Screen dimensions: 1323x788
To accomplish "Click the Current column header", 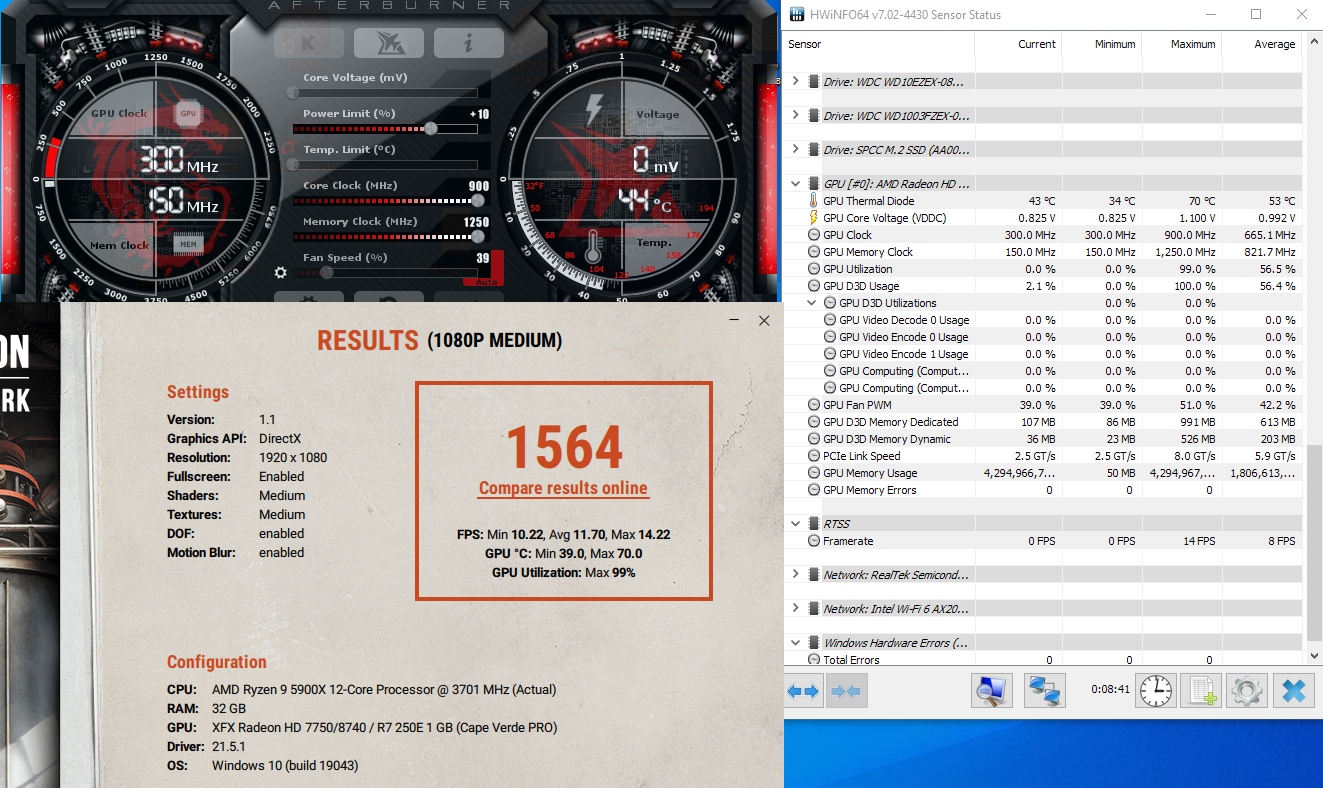I will pyautogui.click(x=1018, y=44).
